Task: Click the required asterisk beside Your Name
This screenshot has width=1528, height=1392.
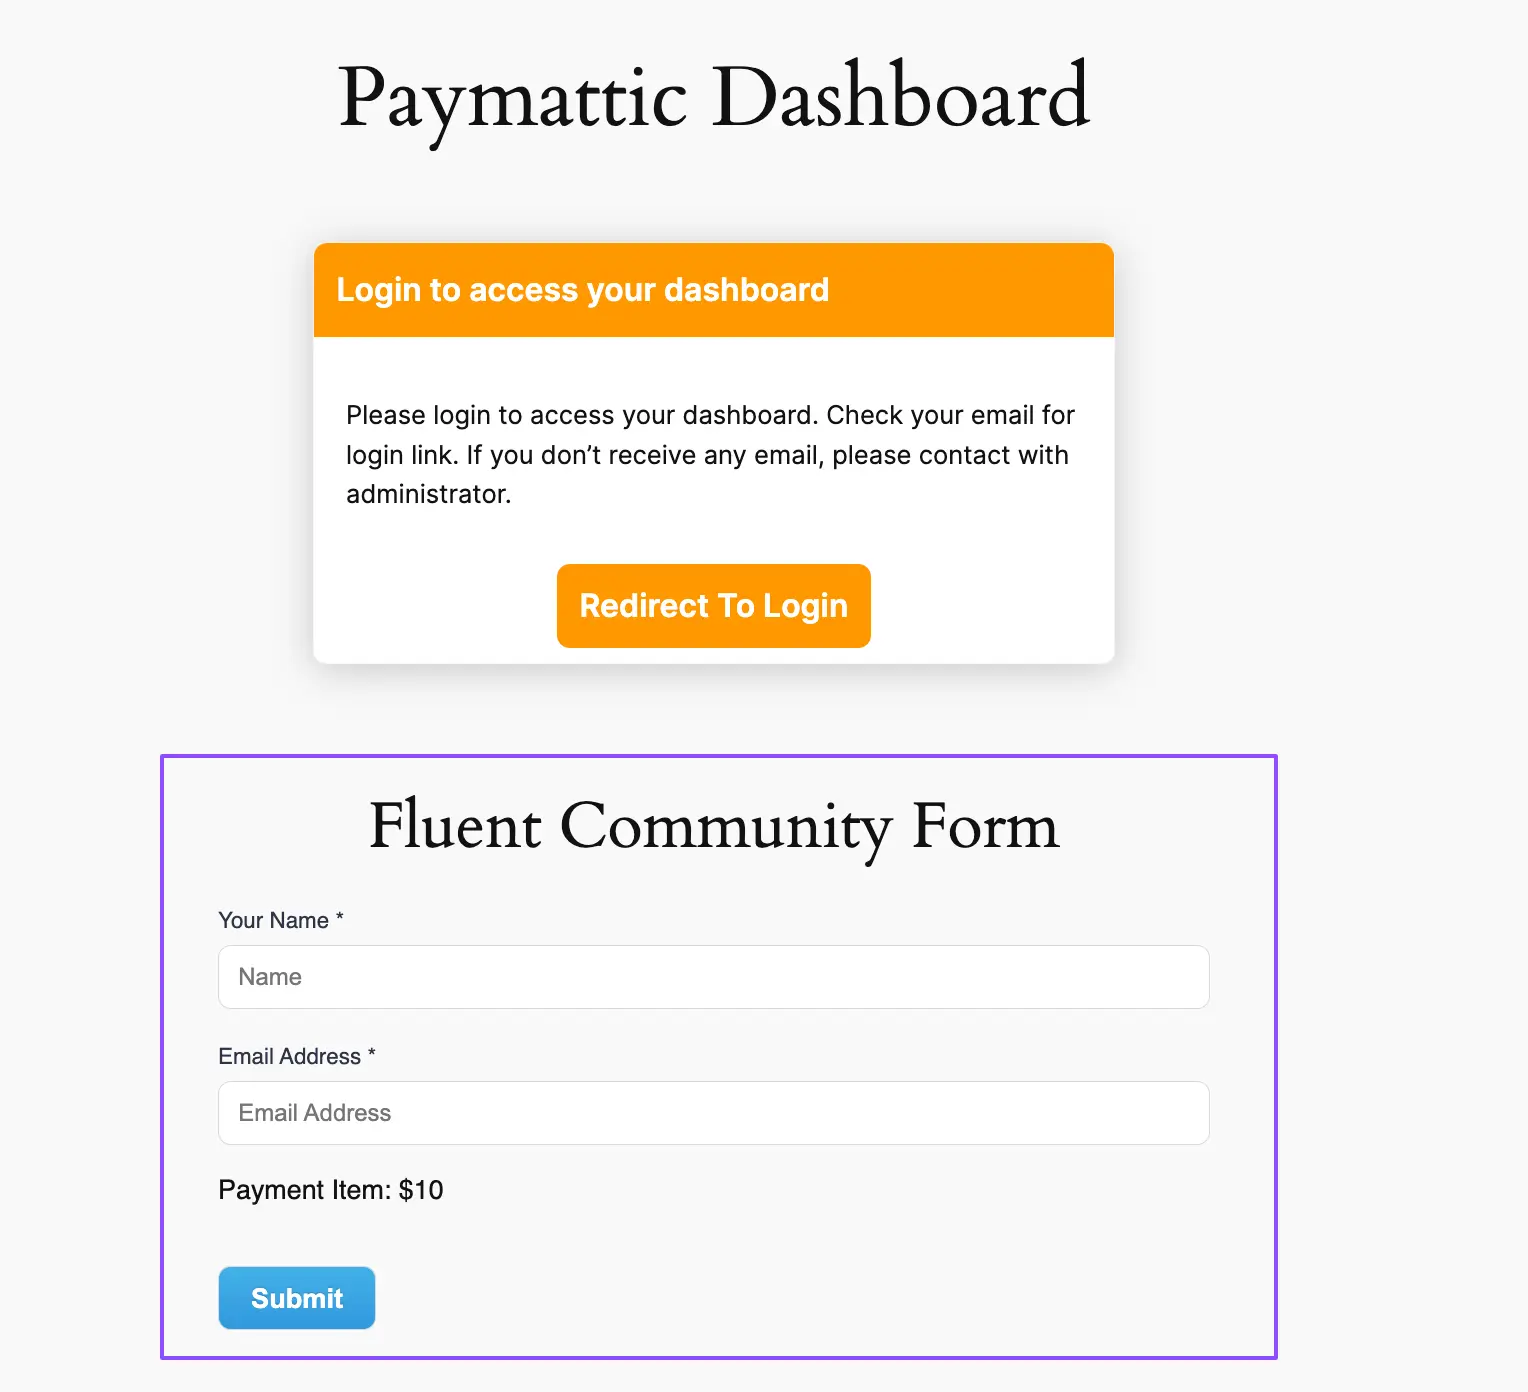Action: [340, 917]
